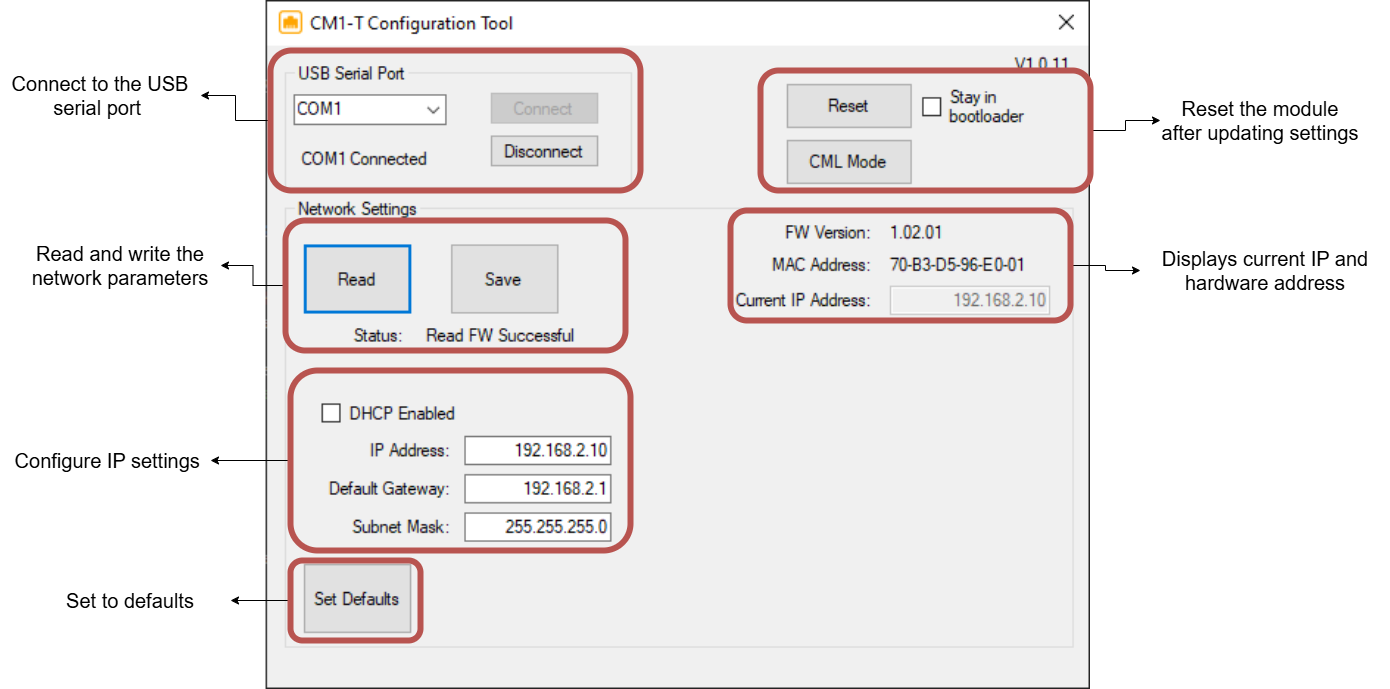Click the Read FW Successful status text
Viewport: 1390px width, 689px height.
(x=500, y=336)
